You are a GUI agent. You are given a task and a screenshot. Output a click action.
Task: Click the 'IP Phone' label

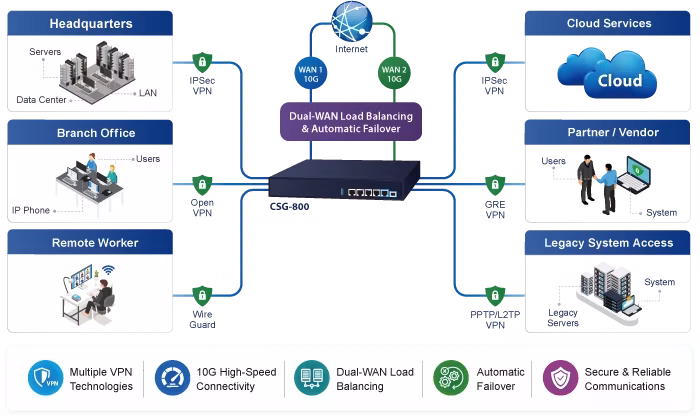[x=31, y=210]
